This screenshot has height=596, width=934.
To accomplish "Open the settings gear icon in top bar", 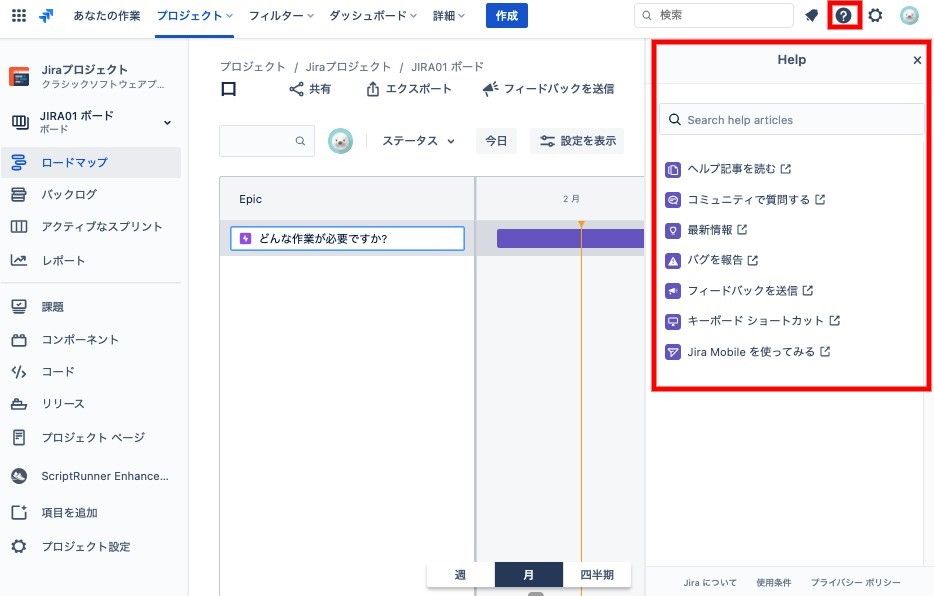I will click(875, 15).
